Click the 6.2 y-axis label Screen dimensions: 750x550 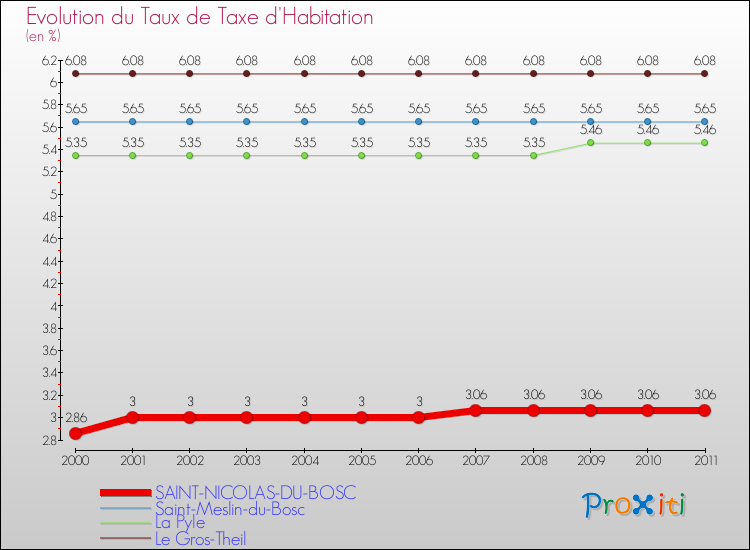pos(49,61)
